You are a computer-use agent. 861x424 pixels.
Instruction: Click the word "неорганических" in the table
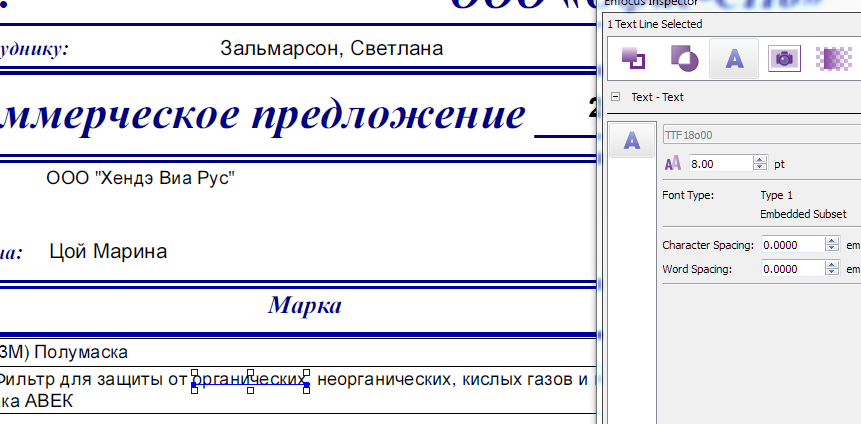click(x=386, y=380)
